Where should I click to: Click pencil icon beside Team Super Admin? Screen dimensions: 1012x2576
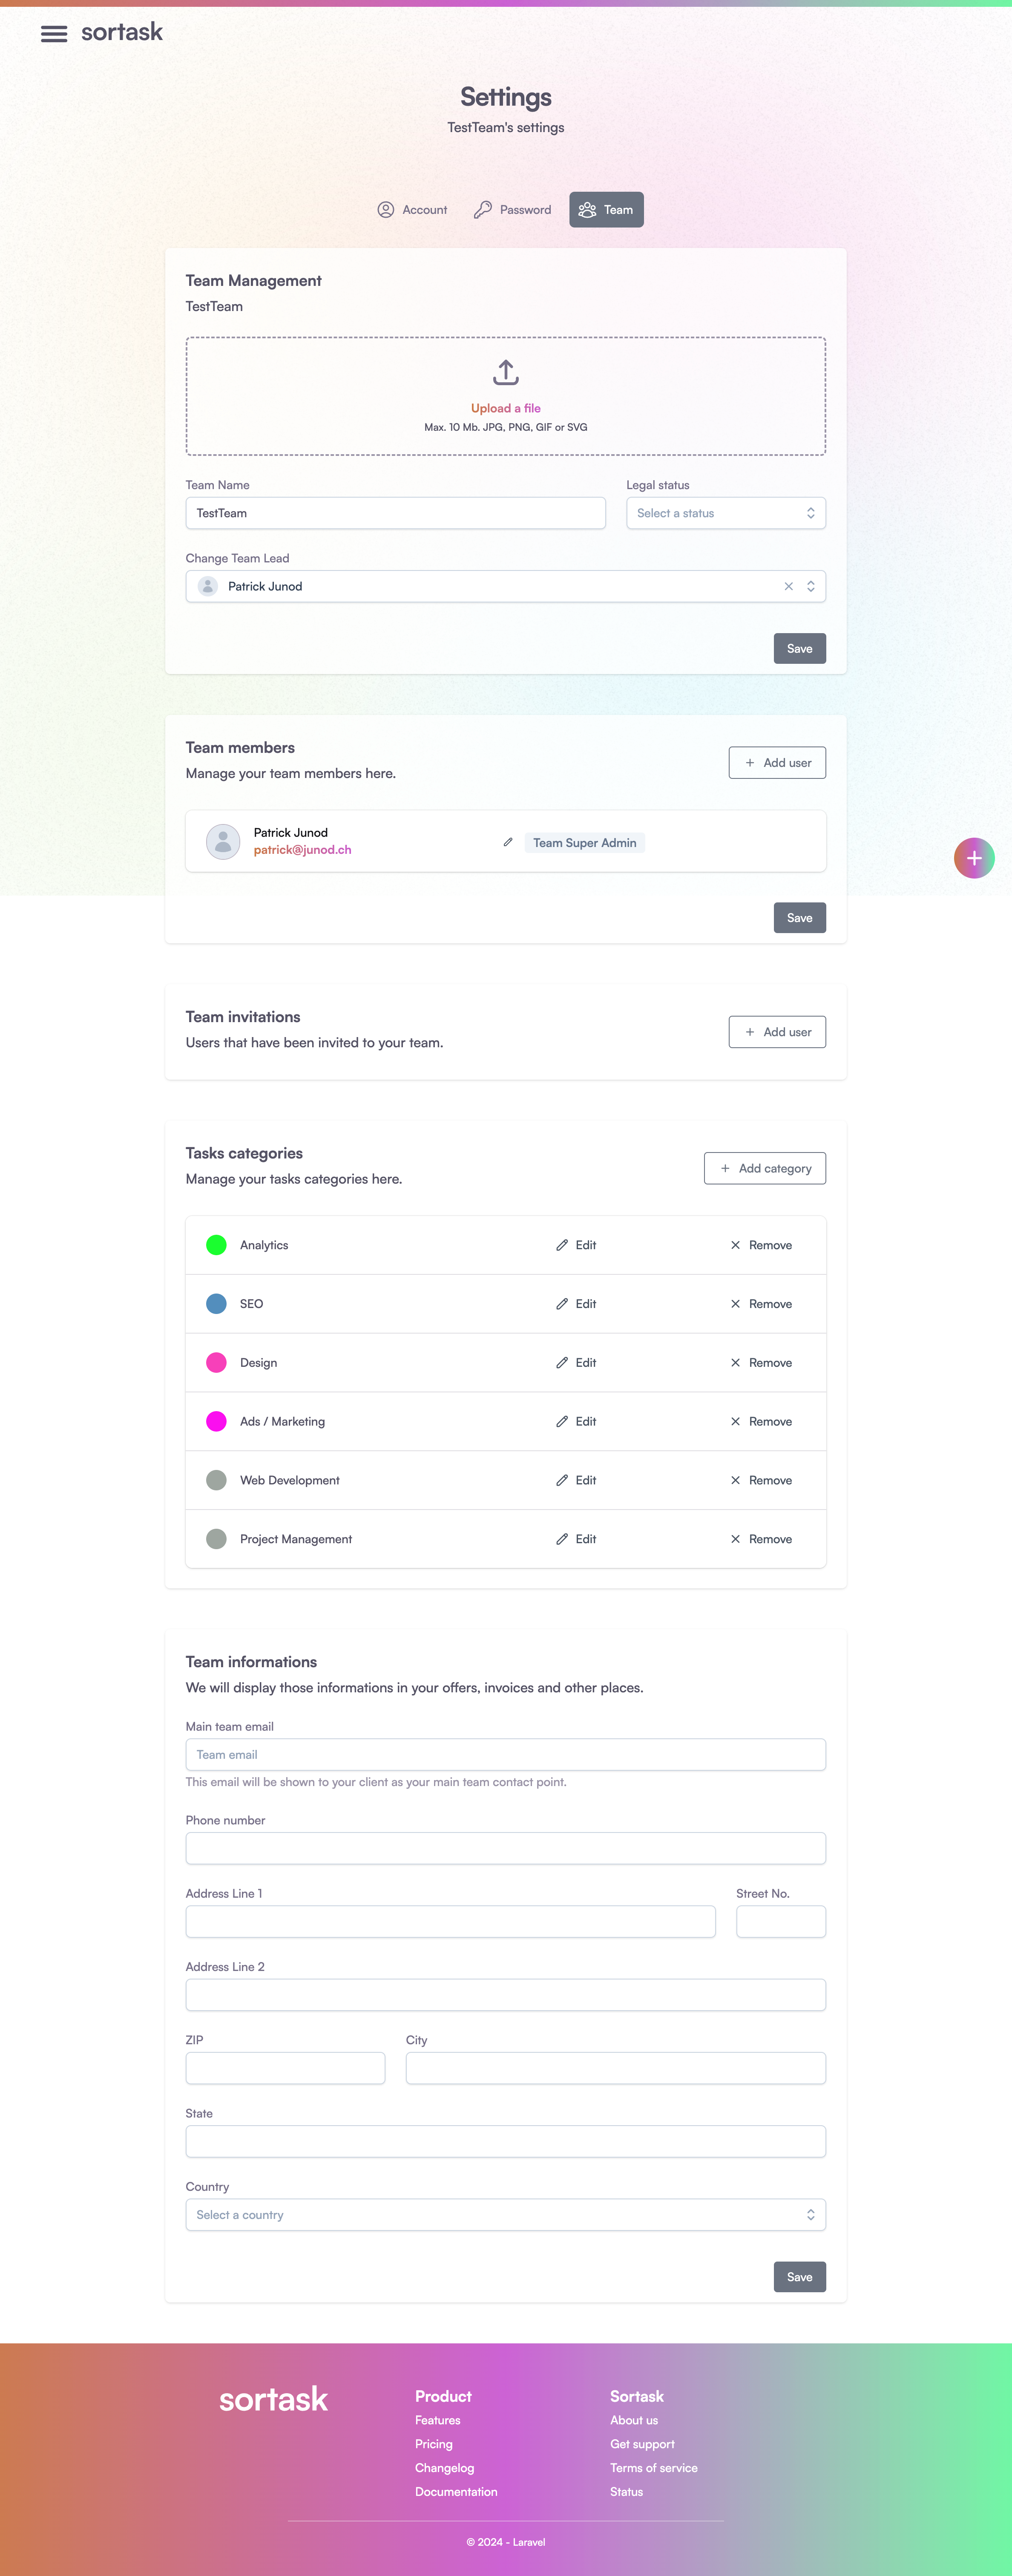click(508, 842)
